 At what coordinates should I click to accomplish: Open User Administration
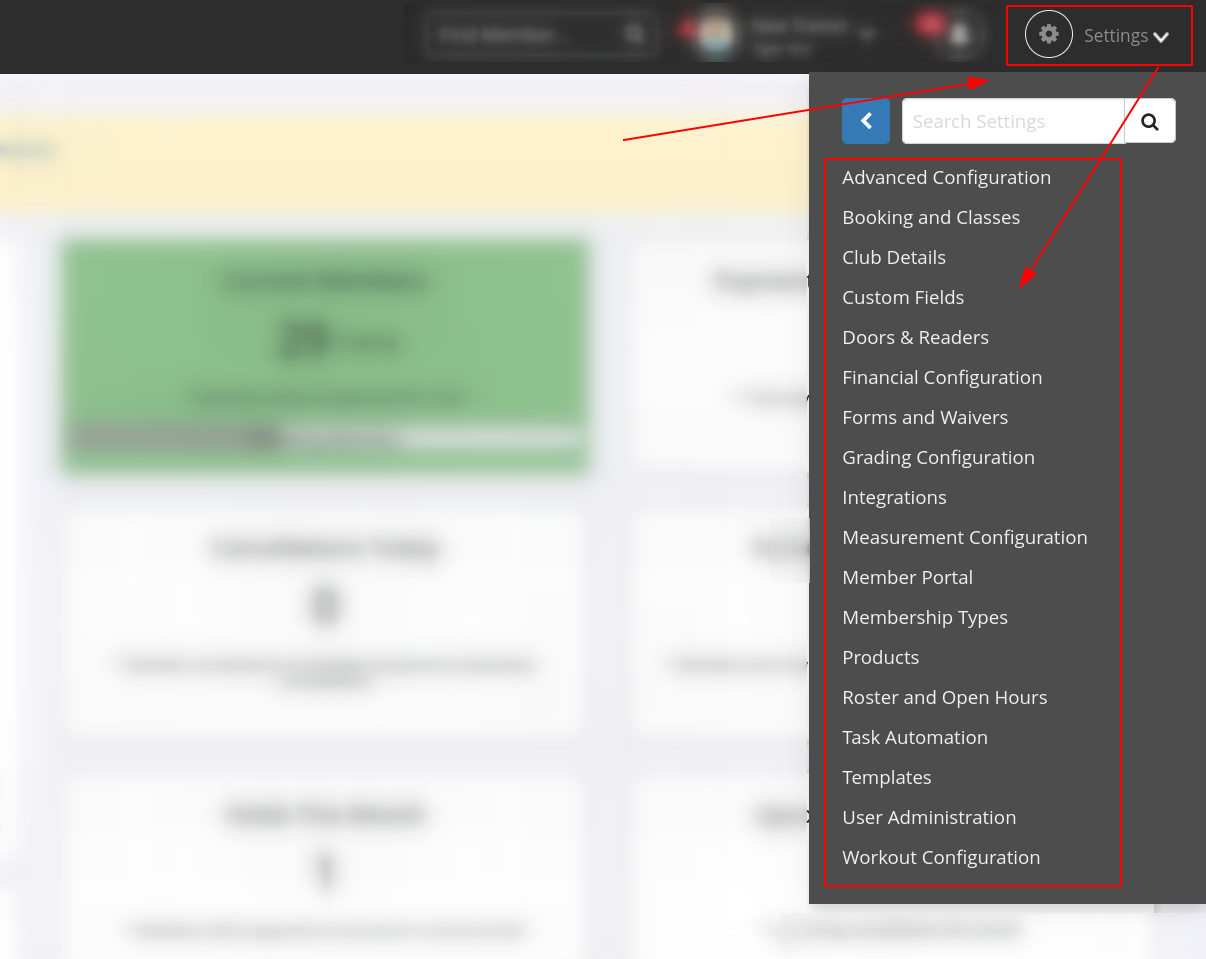[929, 817]
